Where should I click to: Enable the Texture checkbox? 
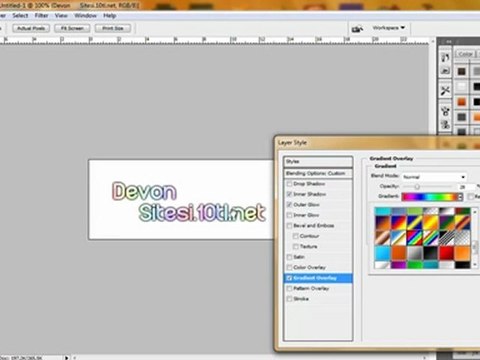[x=295, y=246]
